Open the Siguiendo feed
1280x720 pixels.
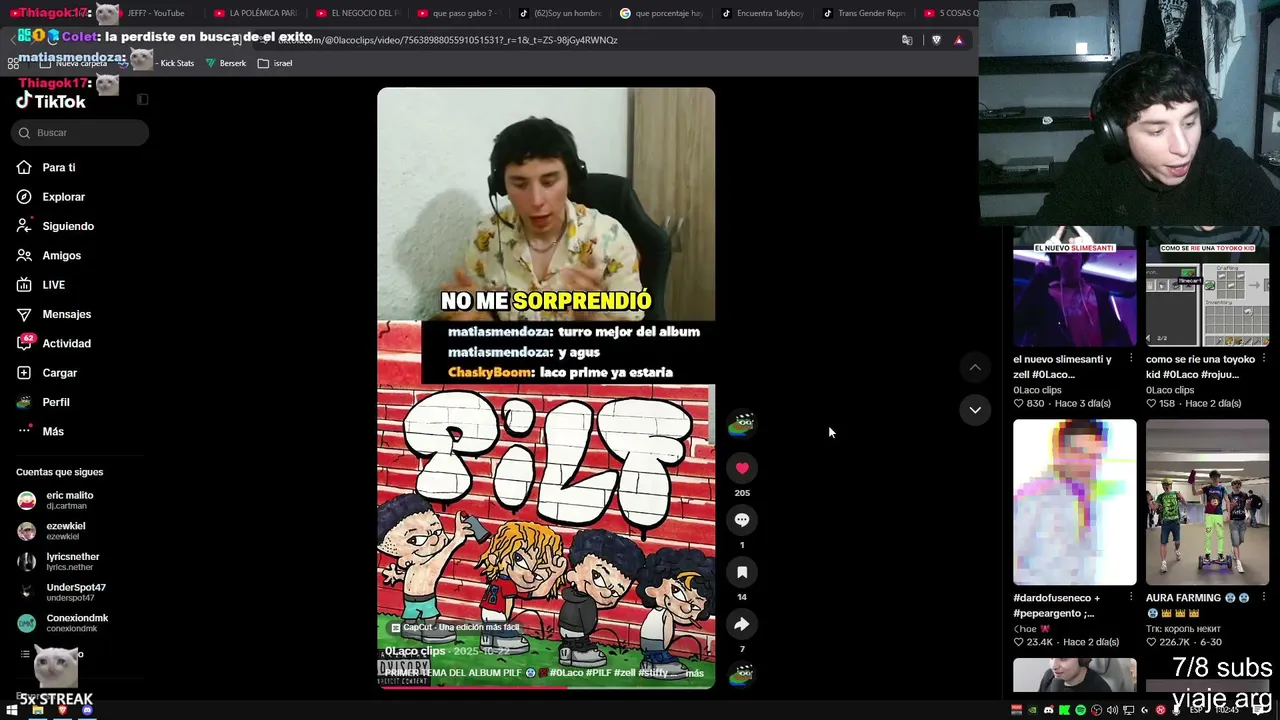pos(68,226)
